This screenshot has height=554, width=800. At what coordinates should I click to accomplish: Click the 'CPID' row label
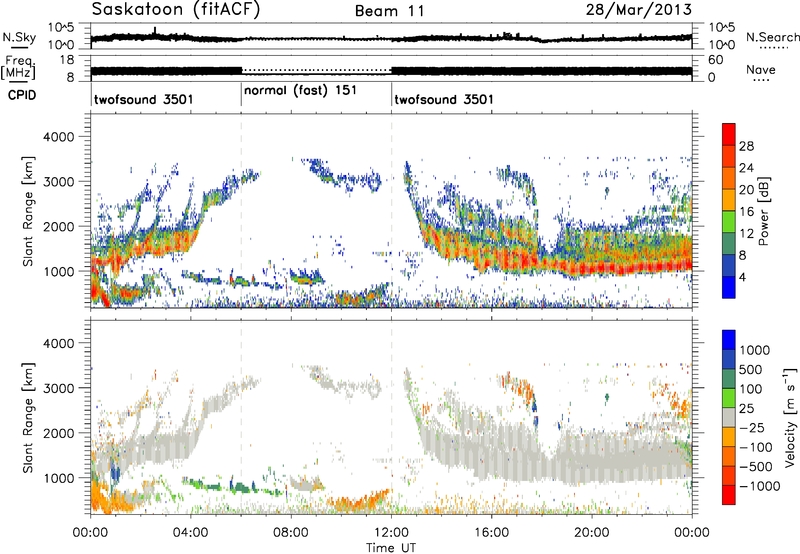pos(22,95)
